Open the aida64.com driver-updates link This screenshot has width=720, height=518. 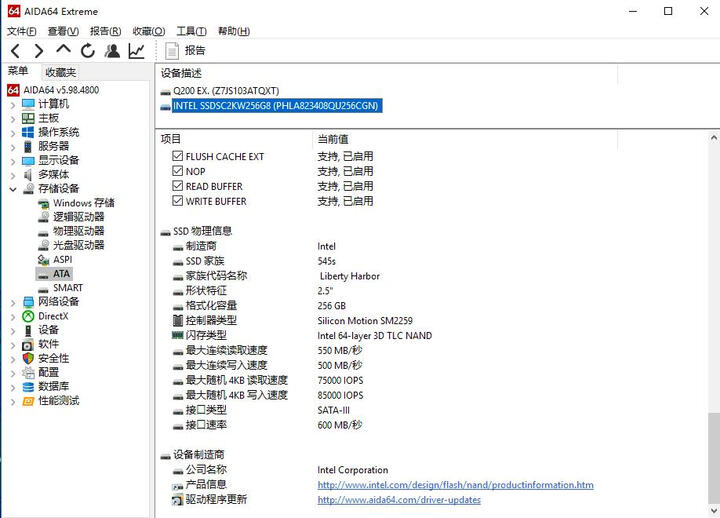(x=399, y=500)
